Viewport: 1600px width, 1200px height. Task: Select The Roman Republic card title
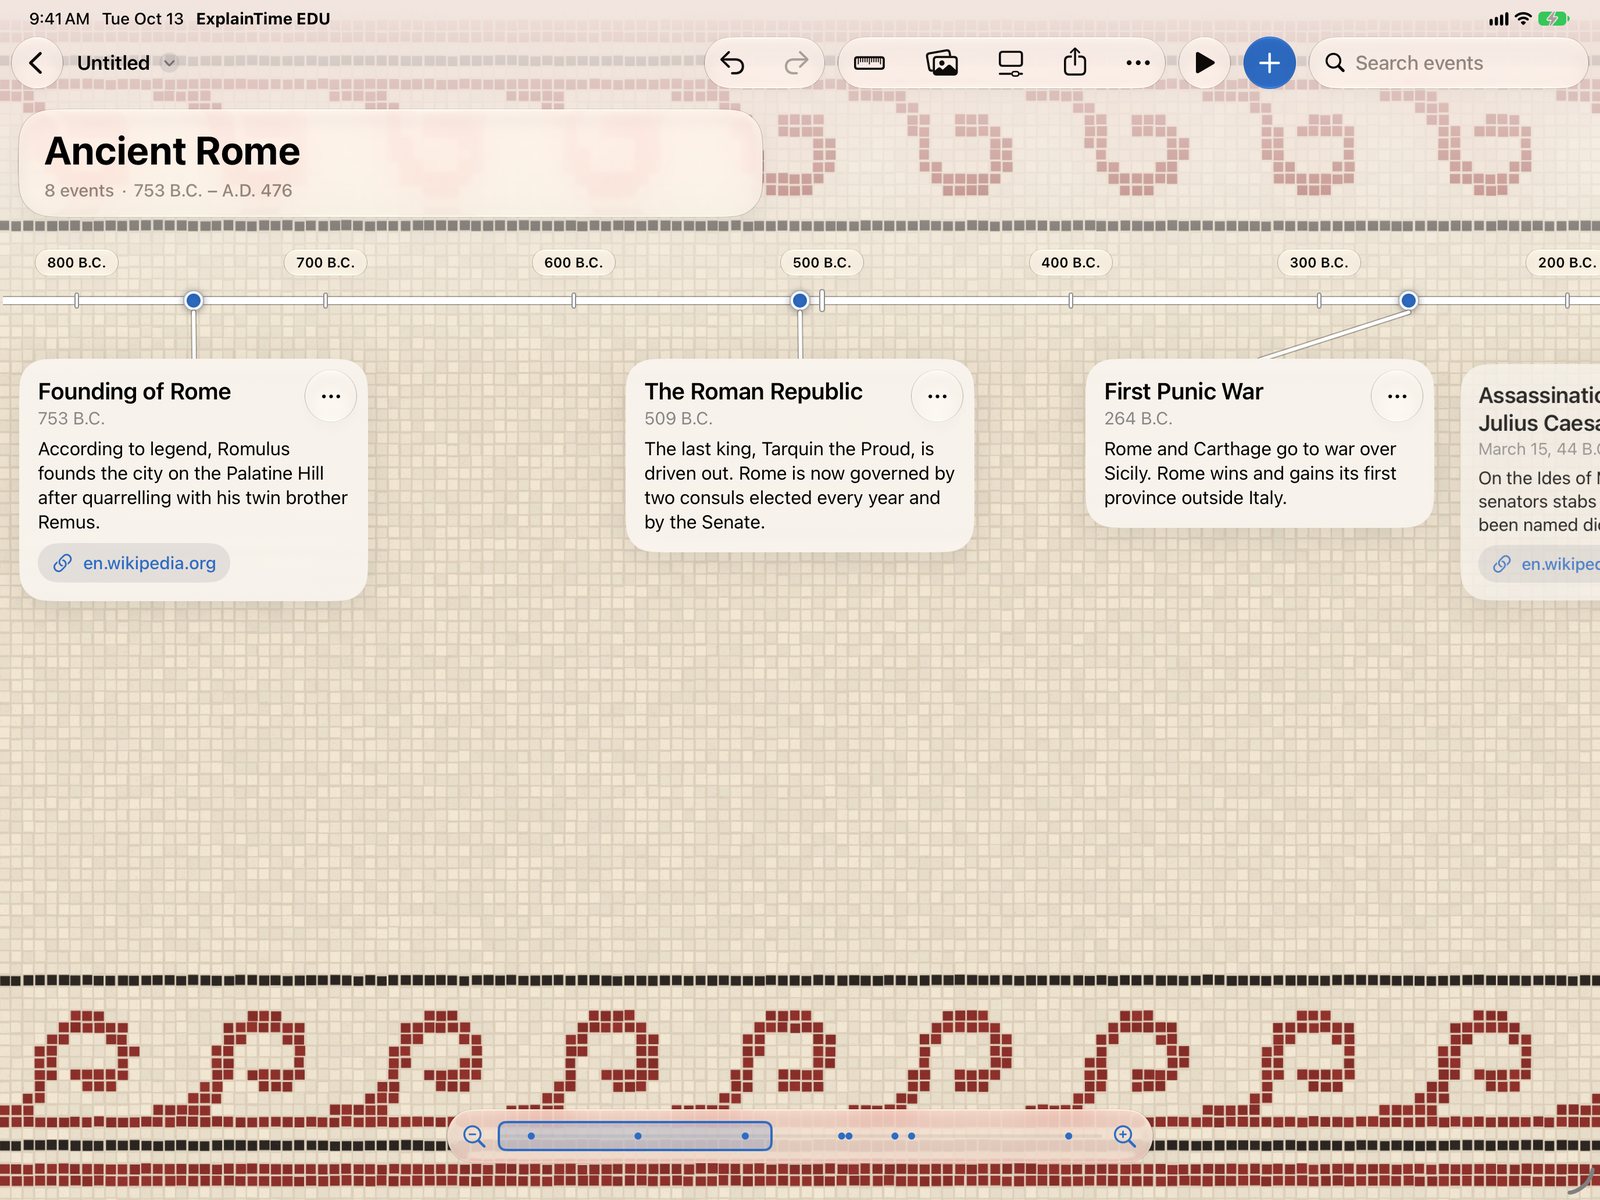(753, 392)
